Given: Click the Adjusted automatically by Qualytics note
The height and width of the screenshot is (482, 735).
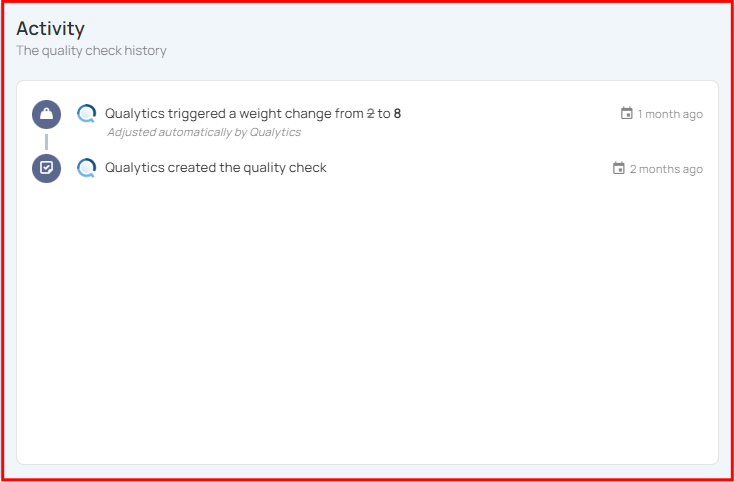Looking at the screenshot, I should 204,132.
